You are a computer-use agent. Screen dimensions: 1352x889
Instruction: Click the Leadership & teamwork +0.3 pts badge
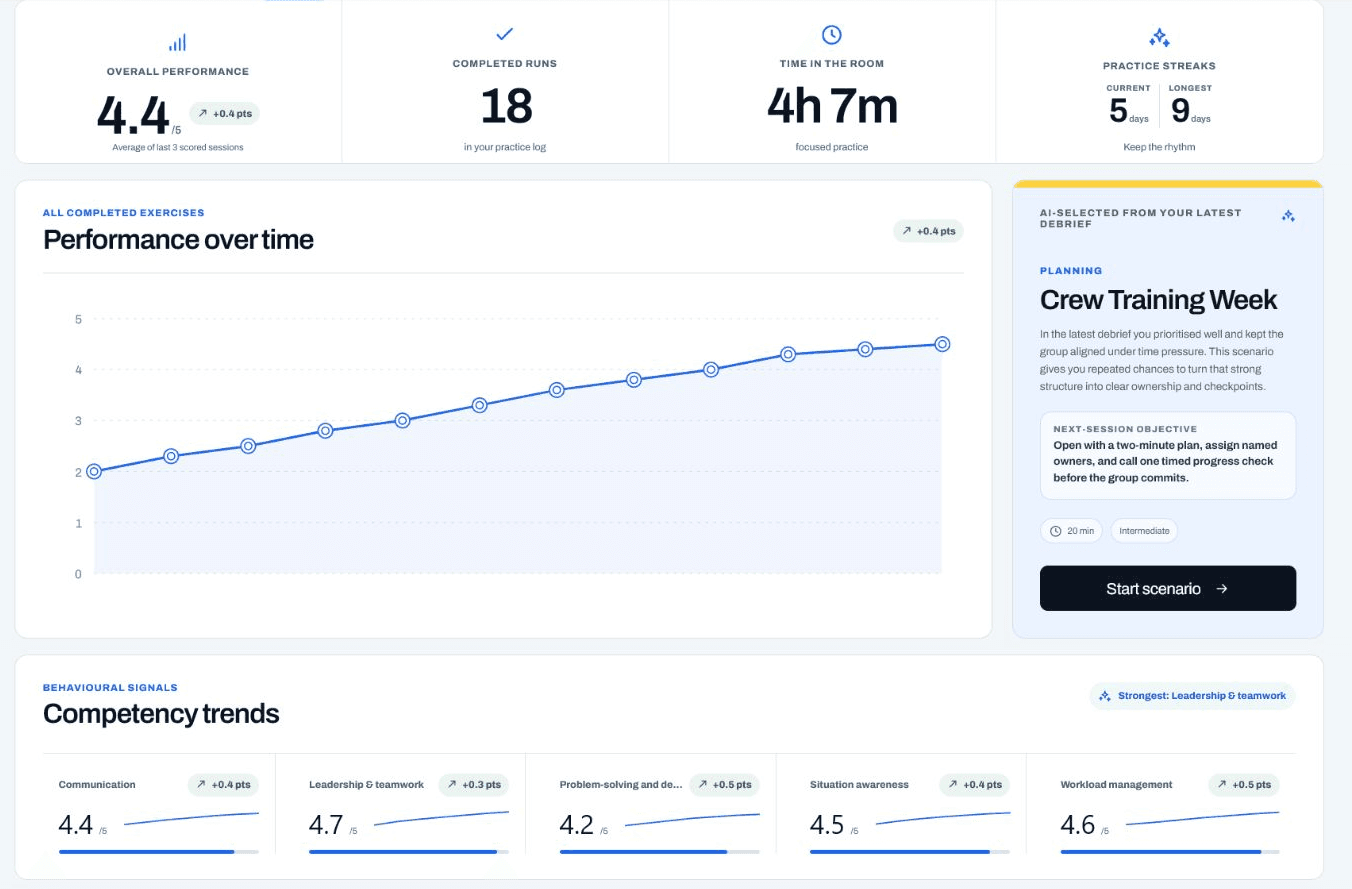click(x=473, y=785)
